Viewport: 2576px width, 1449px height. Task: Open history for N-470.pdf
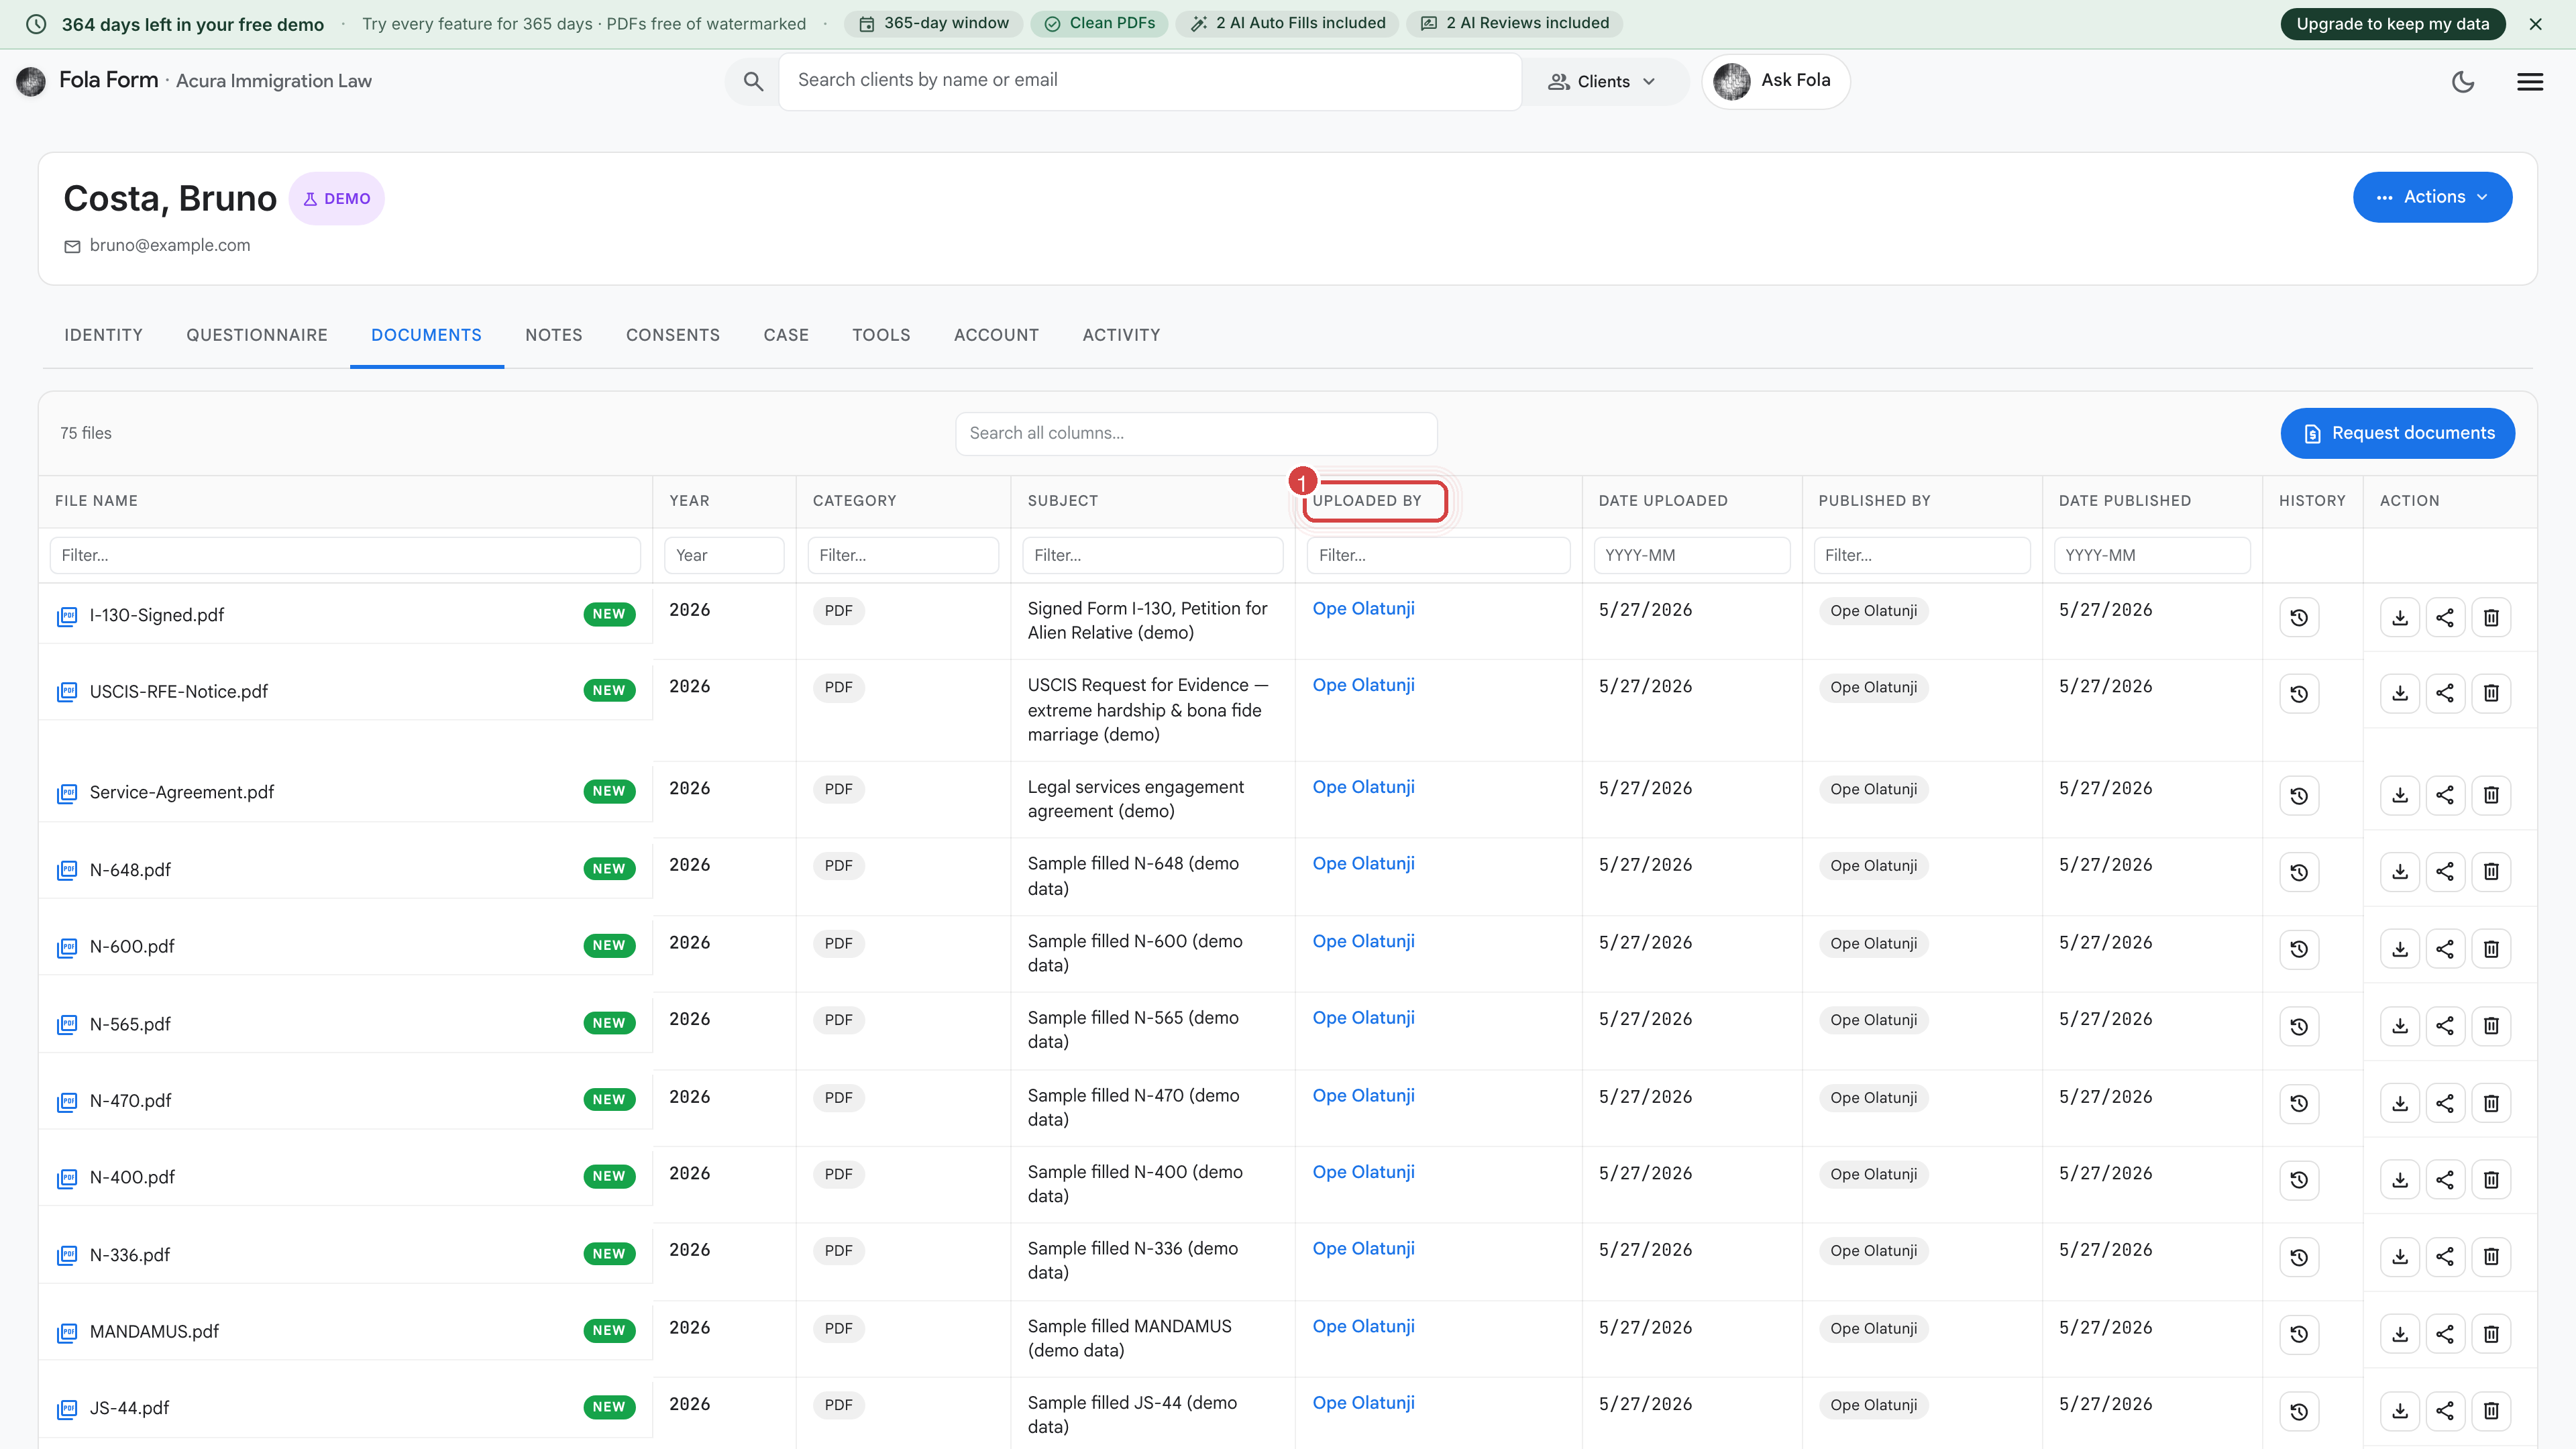click(x=2299, y=1103)
